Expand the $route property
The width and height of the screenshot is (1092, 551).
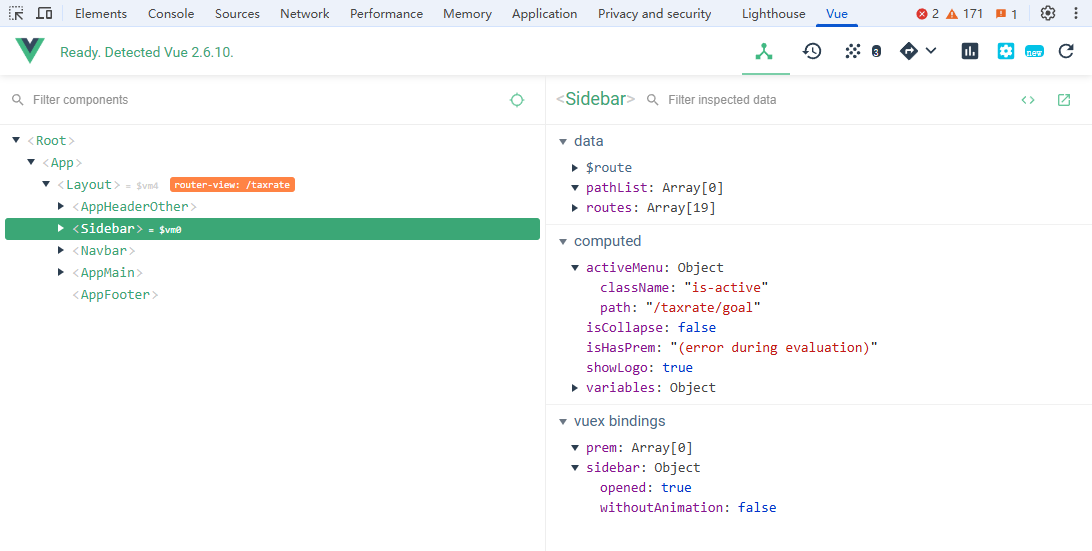click(575, 168)
